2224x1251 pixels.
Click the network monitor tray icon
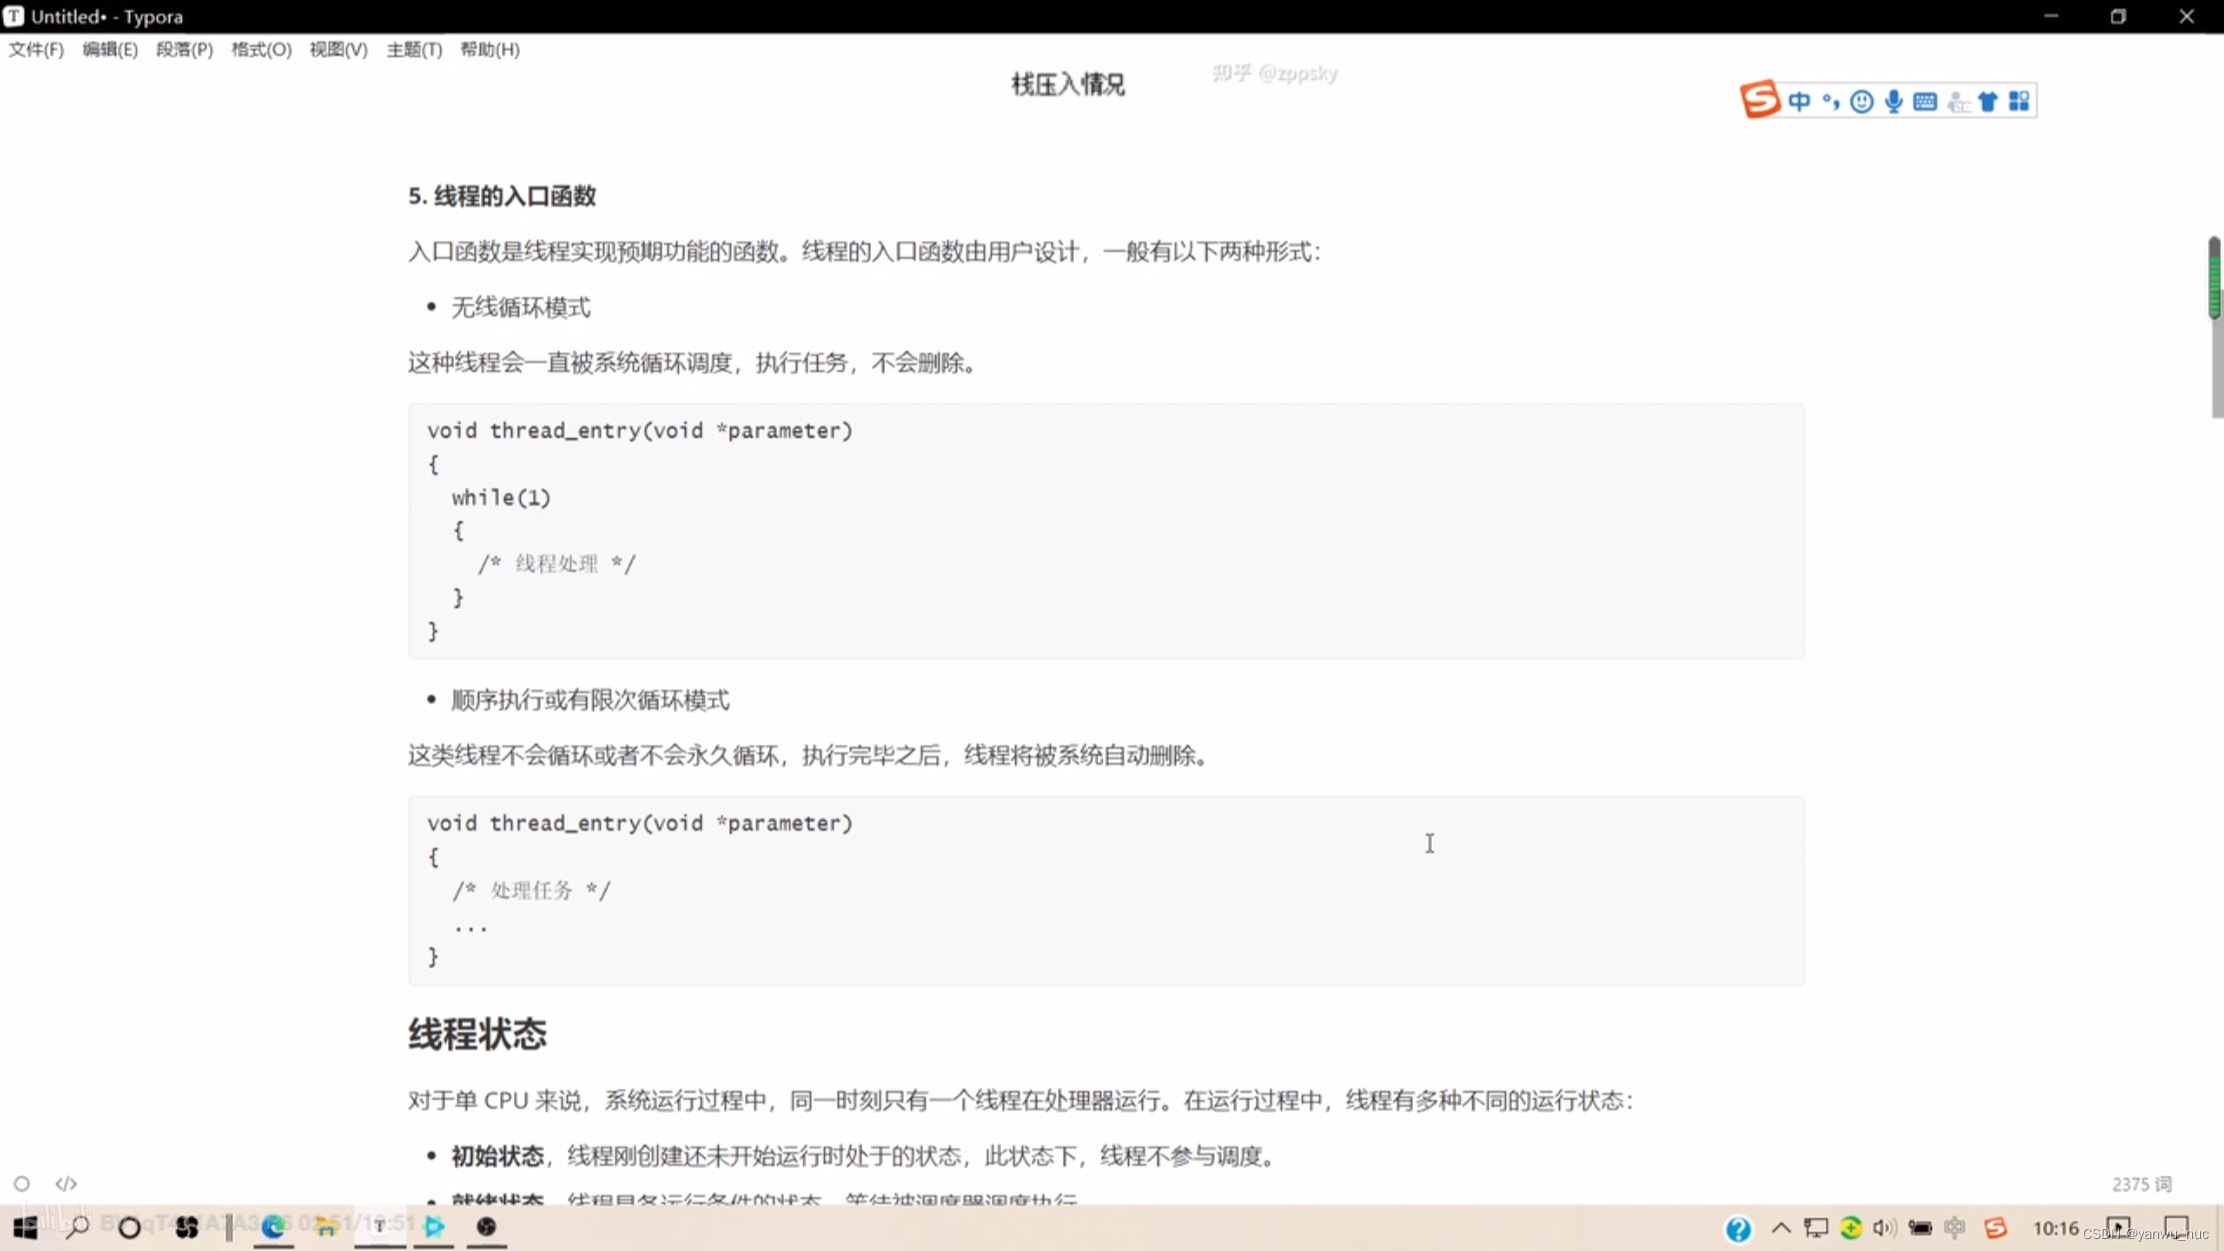1816,1228
